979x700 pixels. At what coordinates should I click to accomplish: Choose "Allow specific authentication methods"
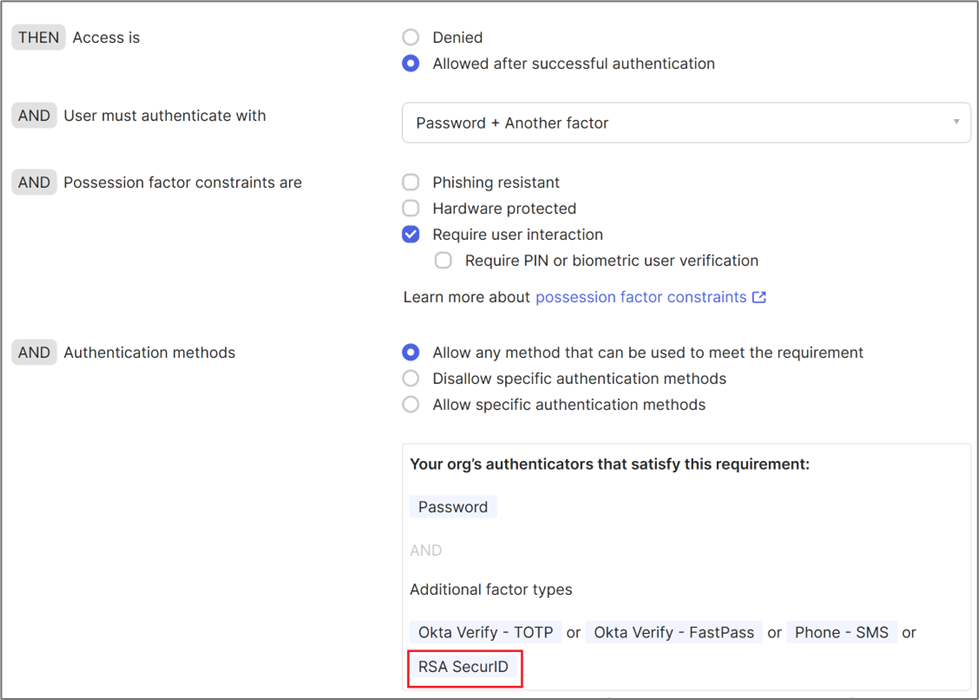click(410, 404)
